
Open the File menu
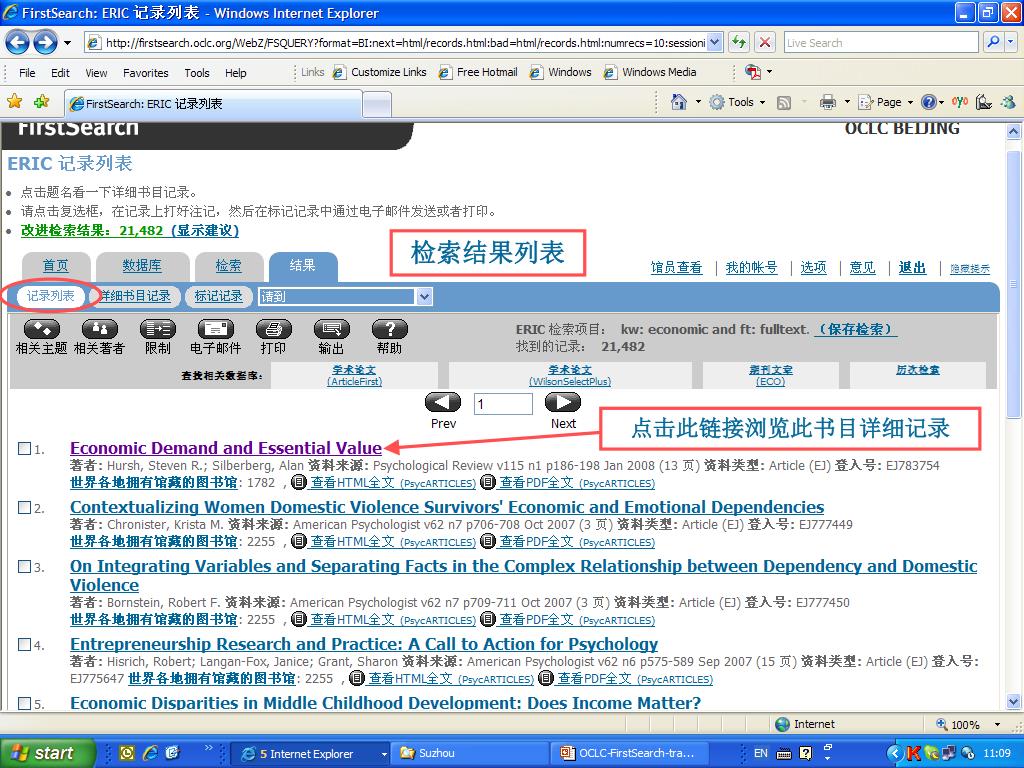pyautogui.click(x=27, y=72)
